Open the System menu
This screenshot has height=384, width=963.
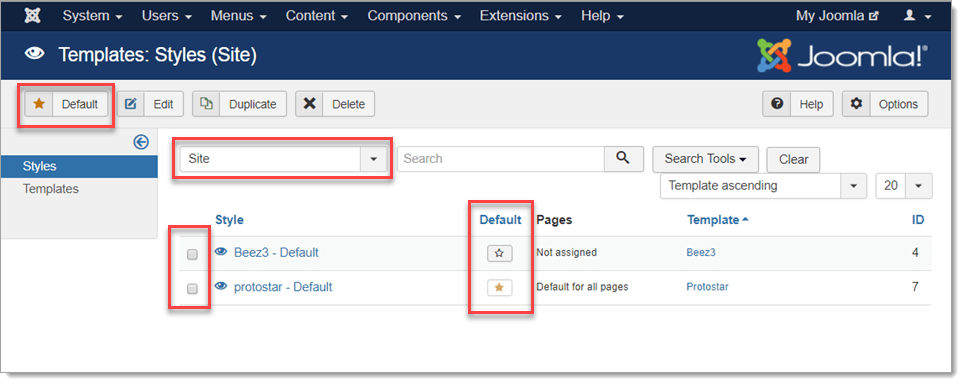coord(92,15)
